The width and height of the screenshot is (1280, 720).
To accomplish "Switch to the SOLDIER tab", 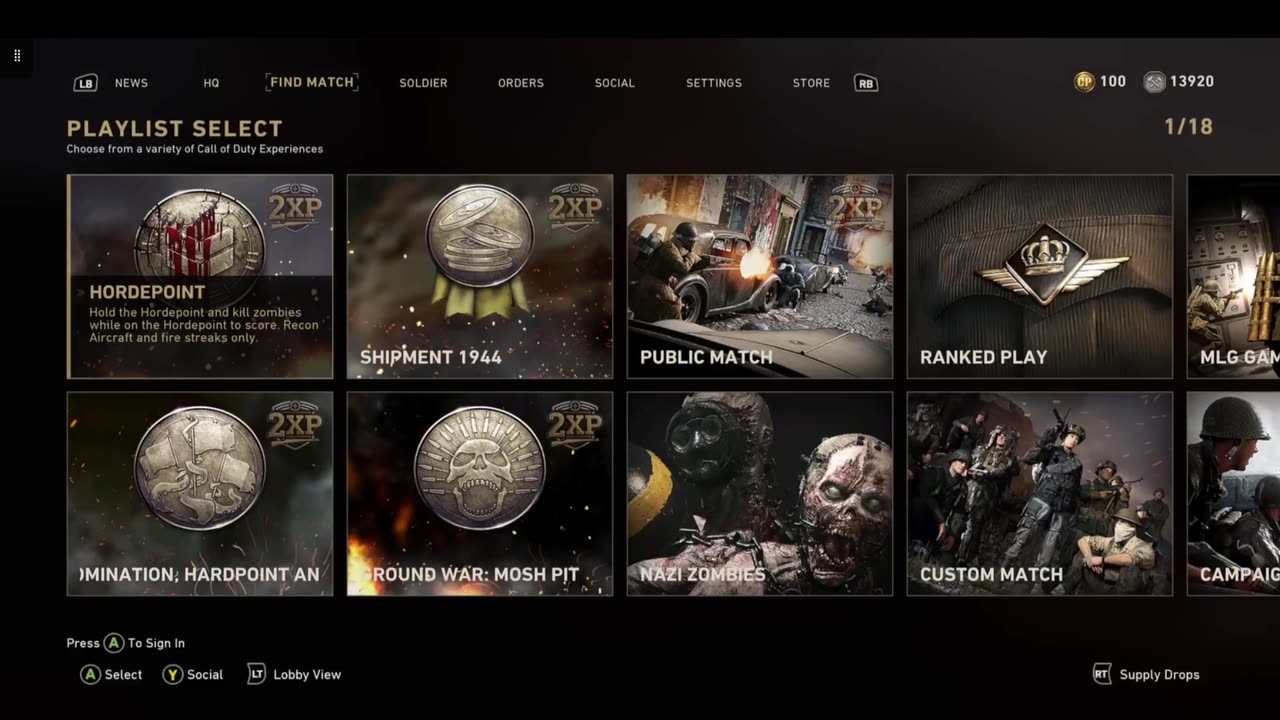I will click(423, 83).
